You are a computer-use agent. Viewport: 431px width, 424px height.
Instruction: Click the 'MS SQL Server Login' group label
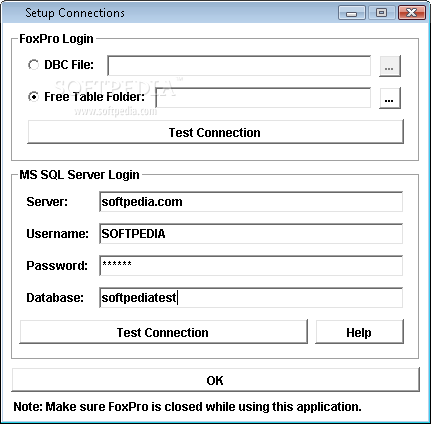pos(79,175)
